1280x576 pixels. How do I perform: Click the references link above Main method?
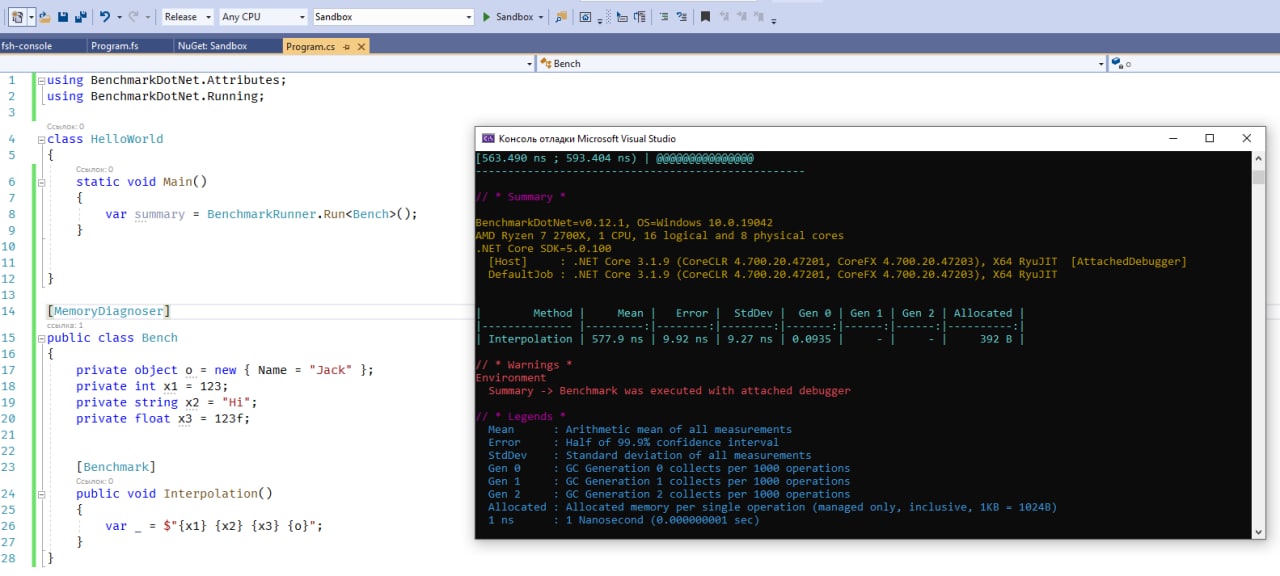coord(94,169)
